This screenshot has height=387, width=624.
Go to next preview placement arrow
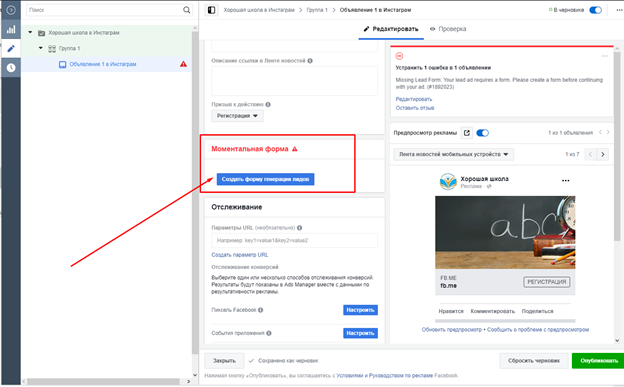click(x=603, y=154)
